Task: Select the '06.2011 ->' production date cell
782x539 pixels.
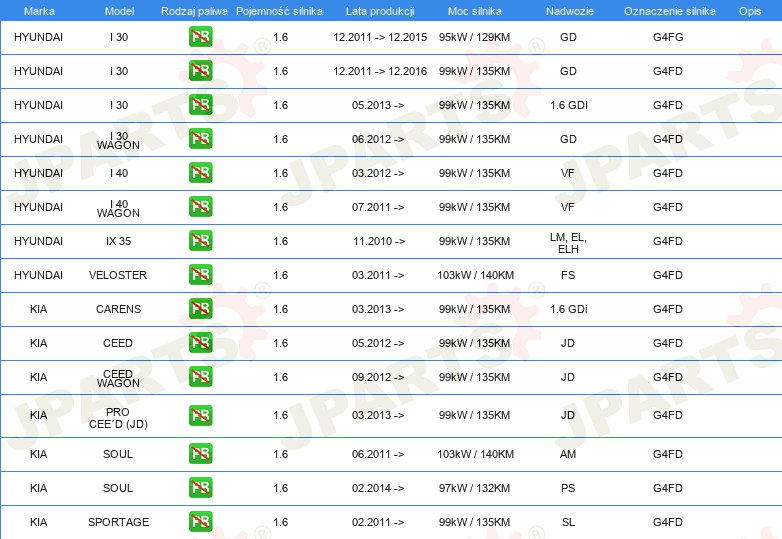Action: coord(378,454)
